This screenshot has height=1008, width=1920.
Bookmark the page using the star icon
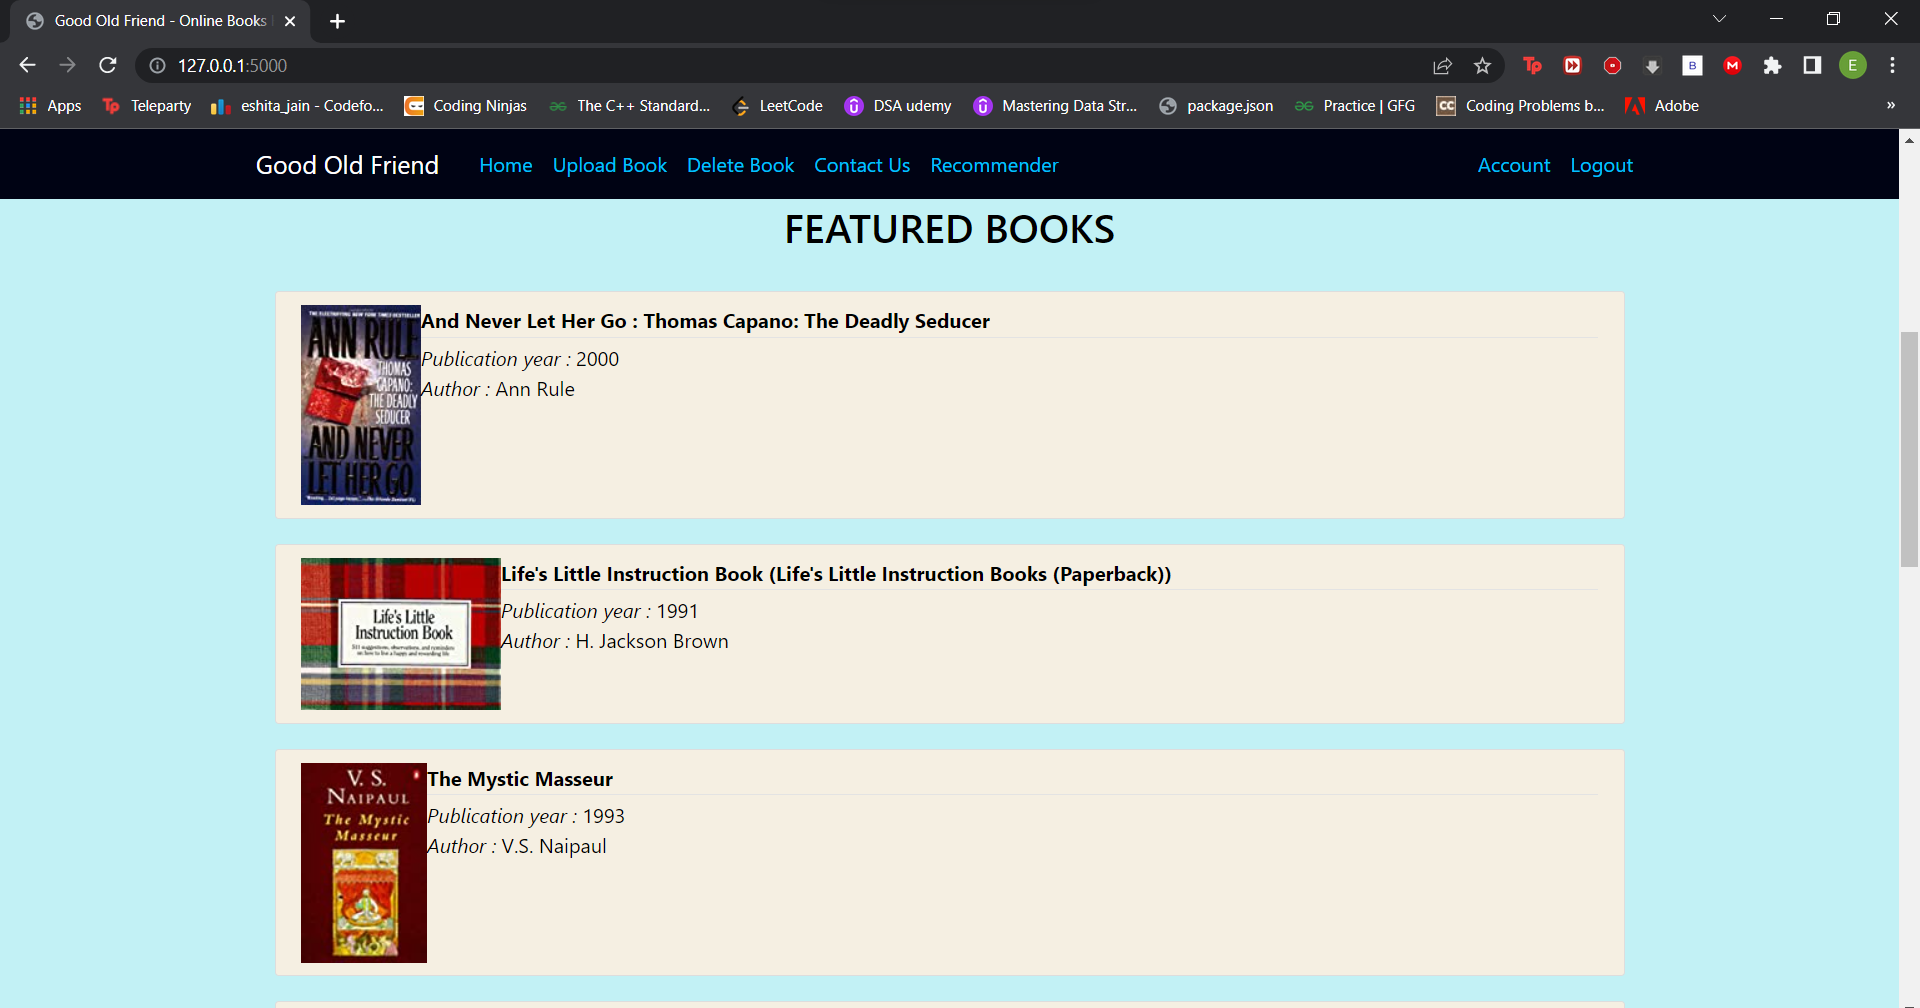coord(1483,65)
